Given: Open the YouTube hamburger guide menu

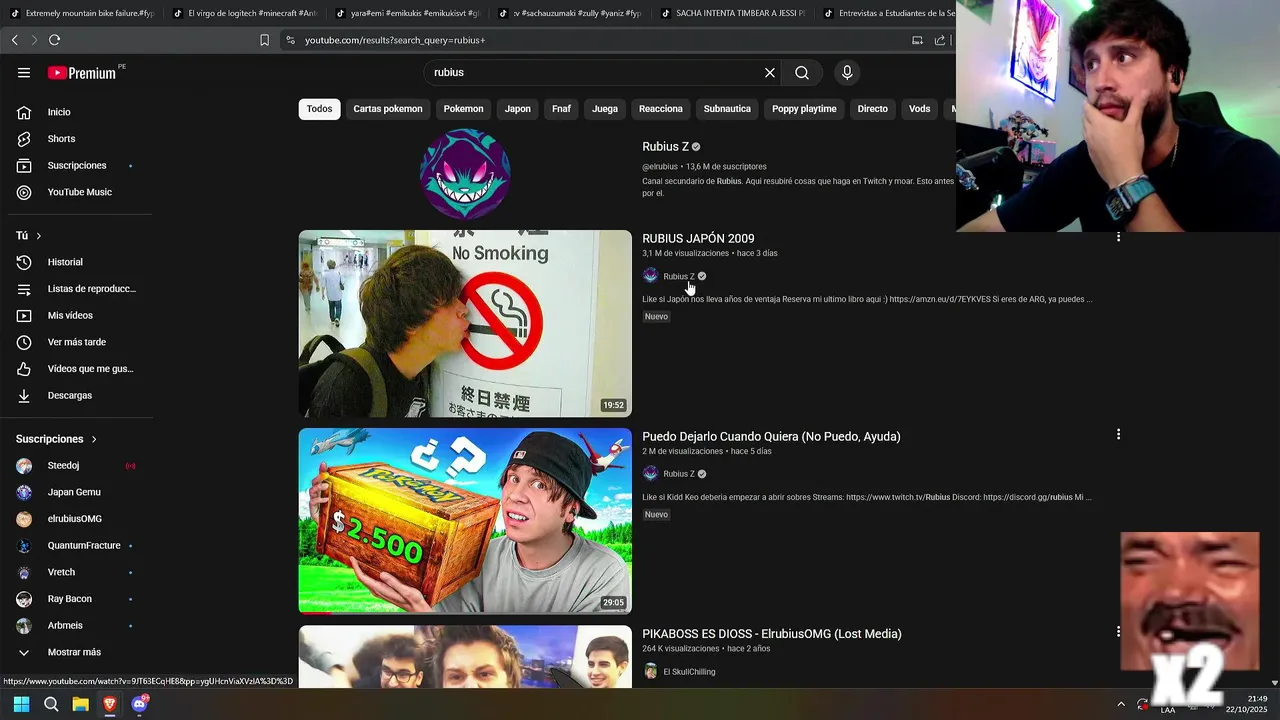Looking at the screenshot, I should [24, 73].
